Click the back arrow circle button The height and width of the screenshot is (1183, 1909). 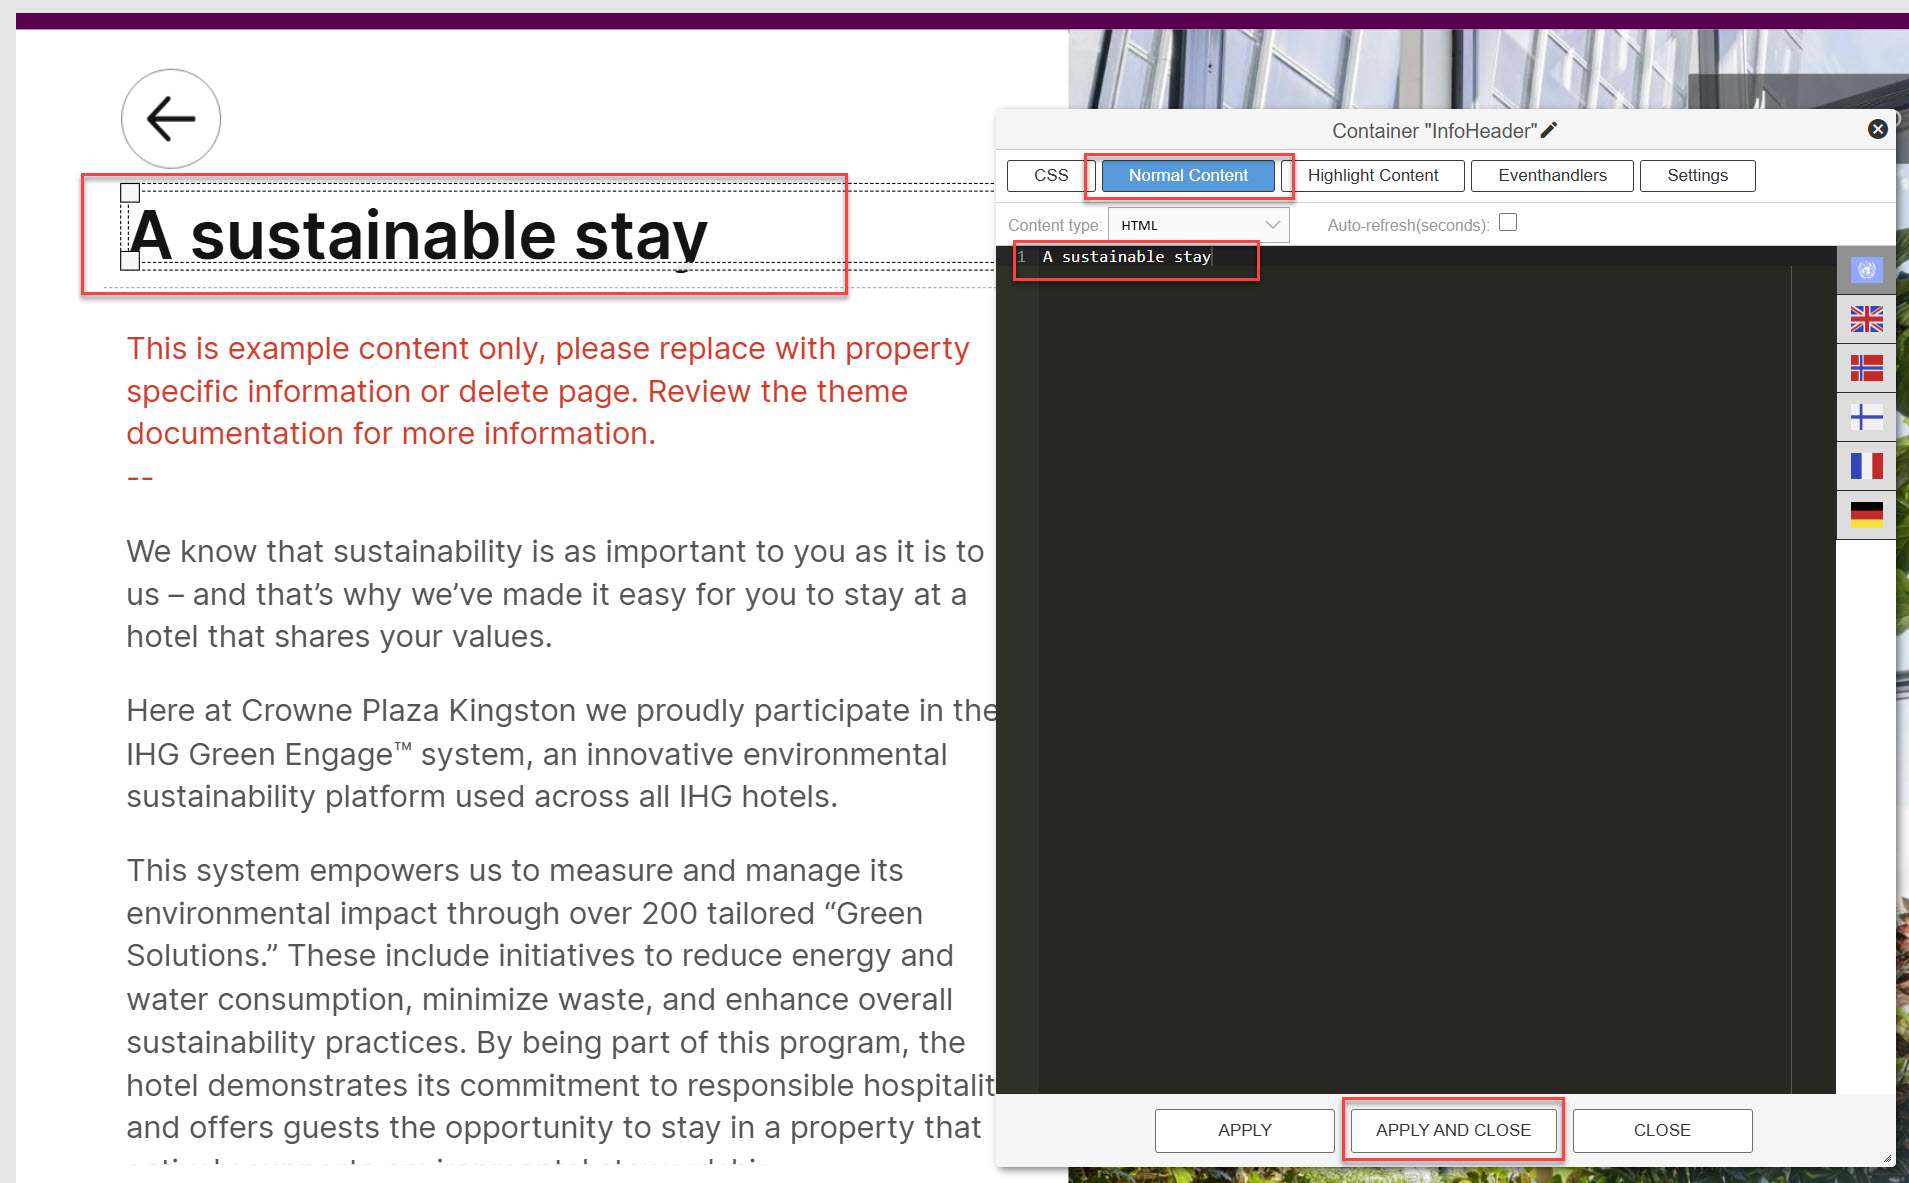click(171, 119)
